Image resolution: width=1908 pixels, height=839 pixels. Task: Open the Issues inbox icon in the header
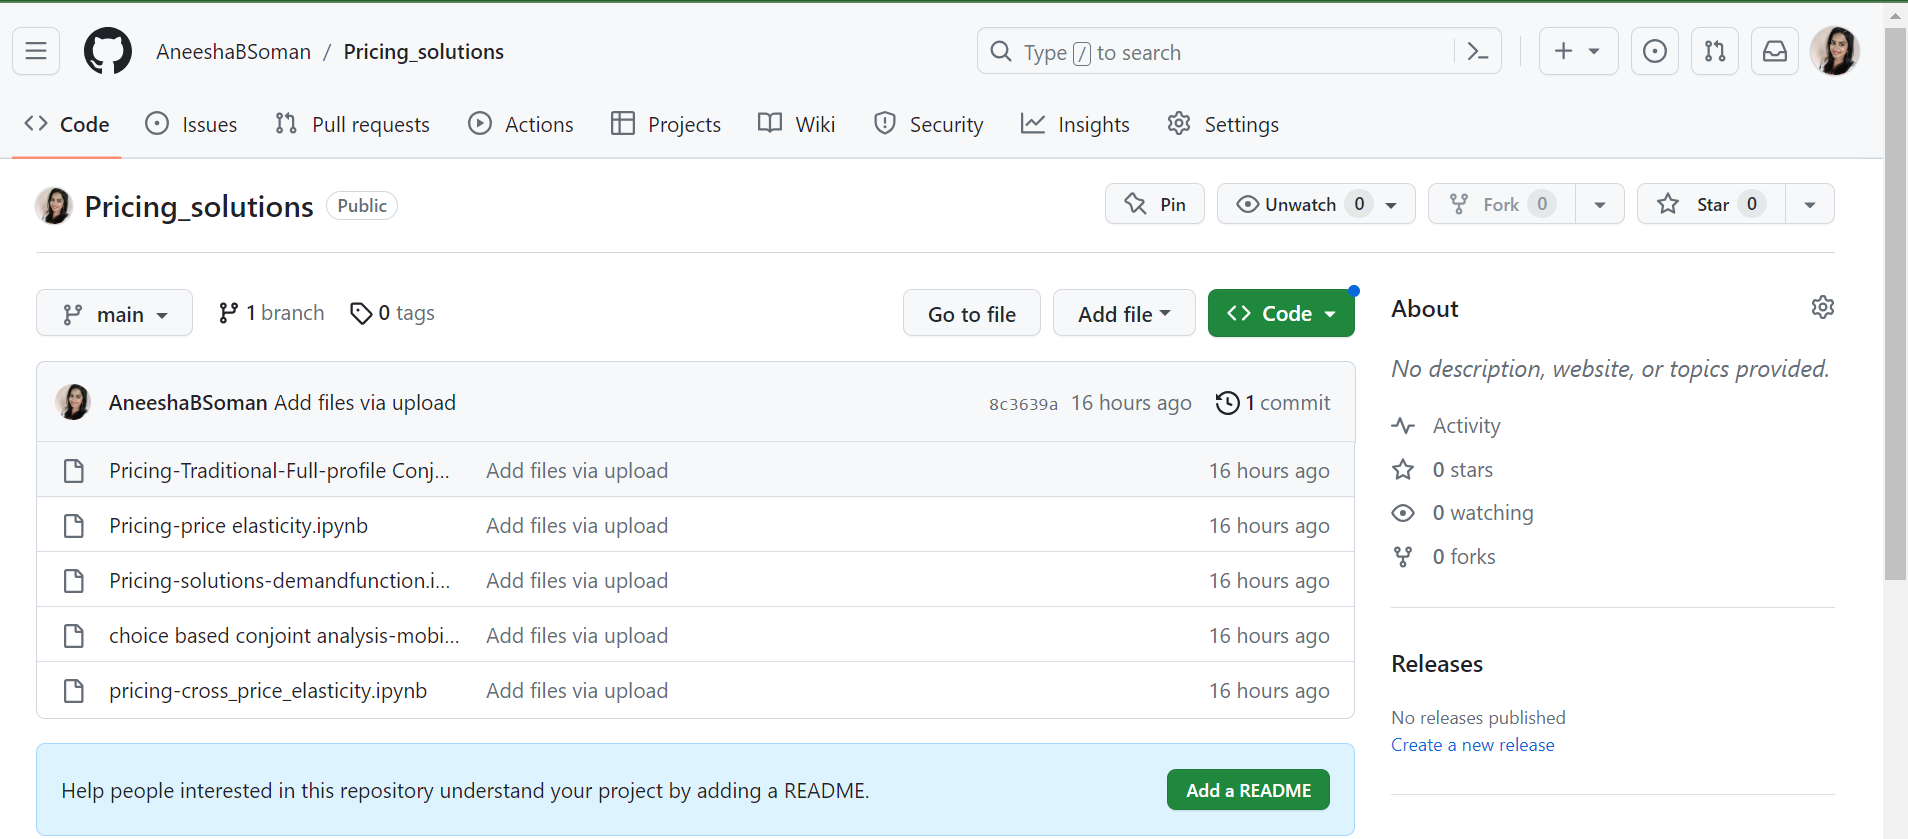pos(1655,51)
